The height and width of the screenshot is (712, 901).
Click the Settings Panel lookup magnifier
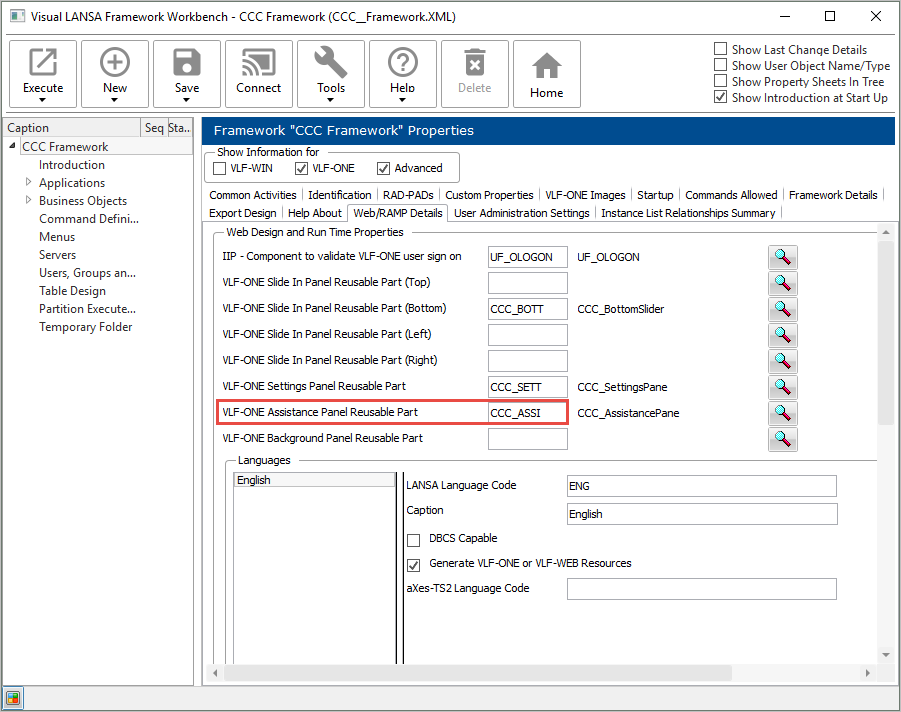click(783, 387)
